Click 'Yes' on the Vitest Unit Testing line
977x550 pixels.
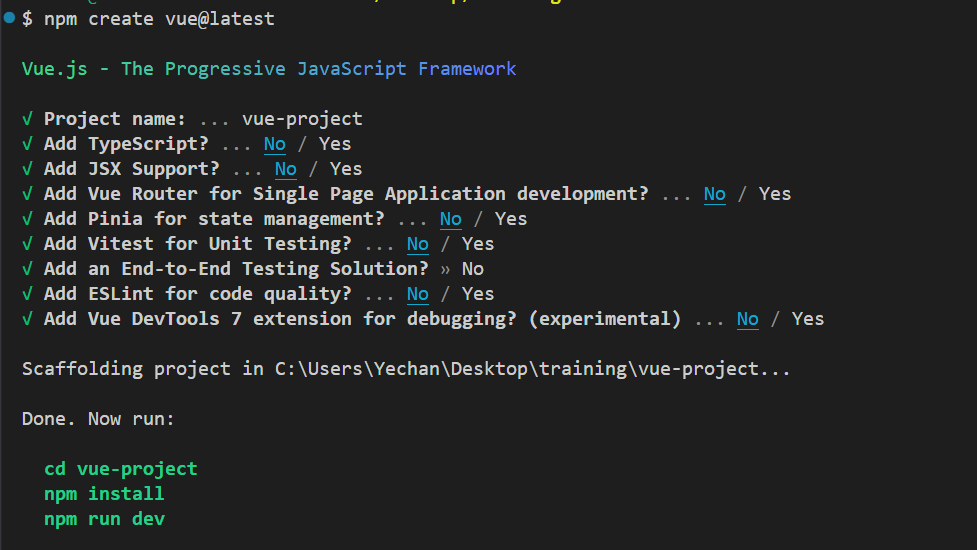point(478,244)
